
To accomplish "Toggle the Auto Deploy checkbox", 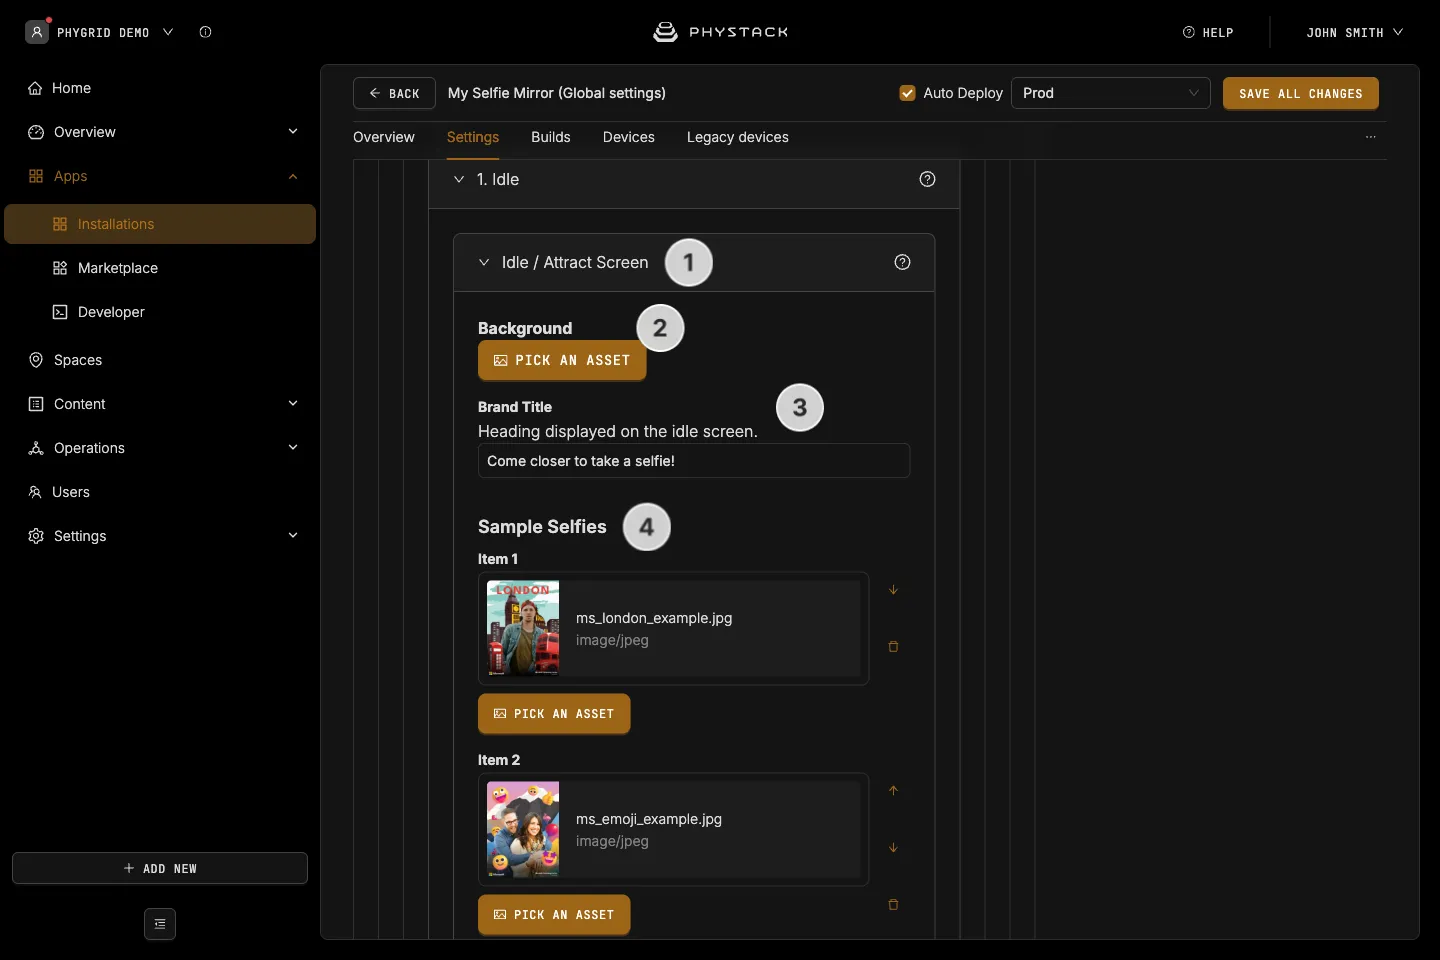I will tap(907, 93).
